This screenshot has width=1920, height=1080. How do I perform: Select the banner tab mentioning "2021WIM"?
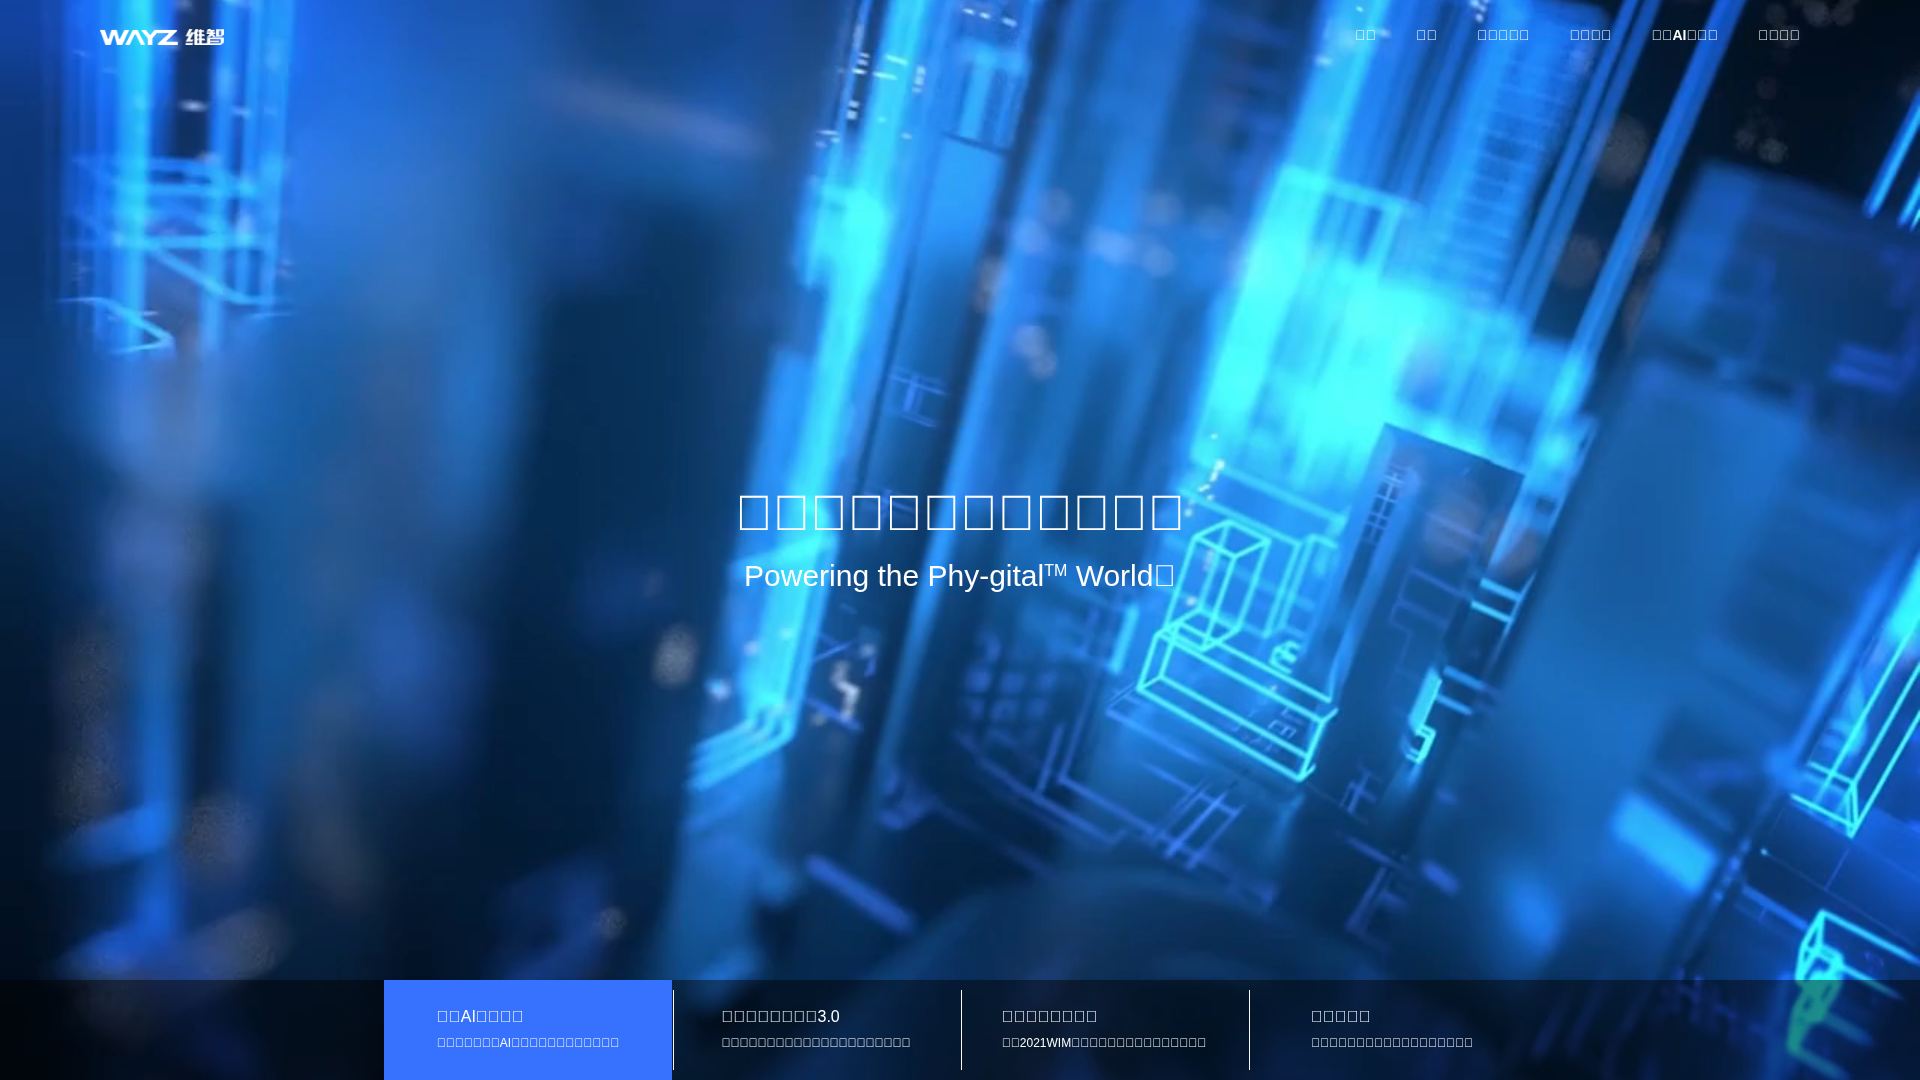point(1104,1030)
